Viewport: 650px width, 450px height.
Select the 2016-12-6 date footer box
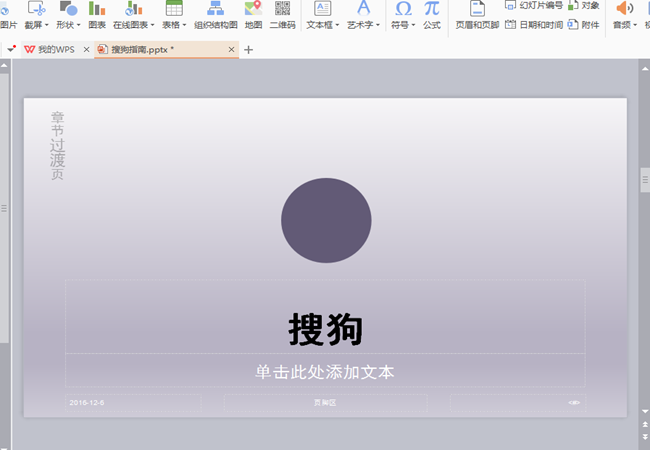[133, 403]
